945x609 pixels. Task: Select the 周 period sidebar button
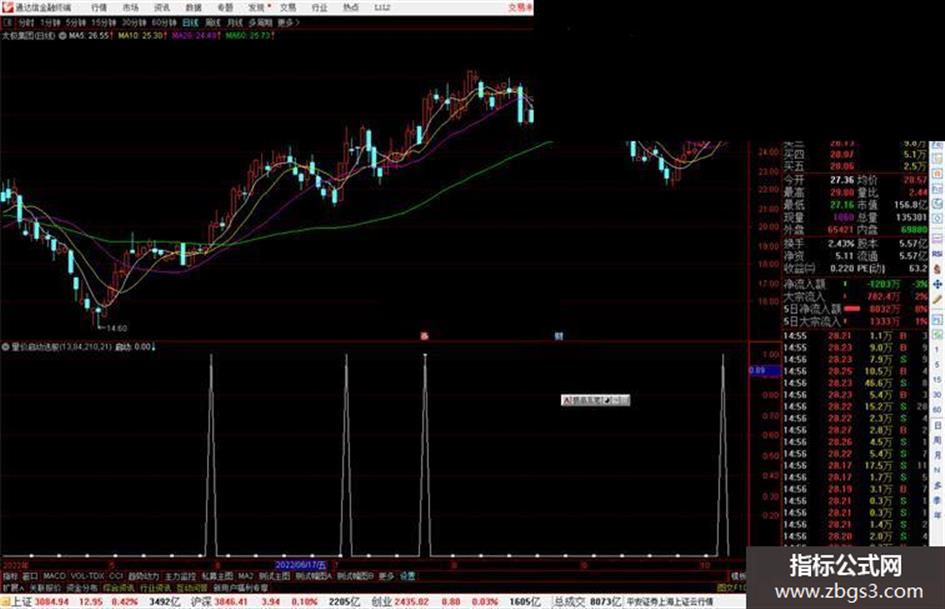pyautogui.click(x=937, y=440)
